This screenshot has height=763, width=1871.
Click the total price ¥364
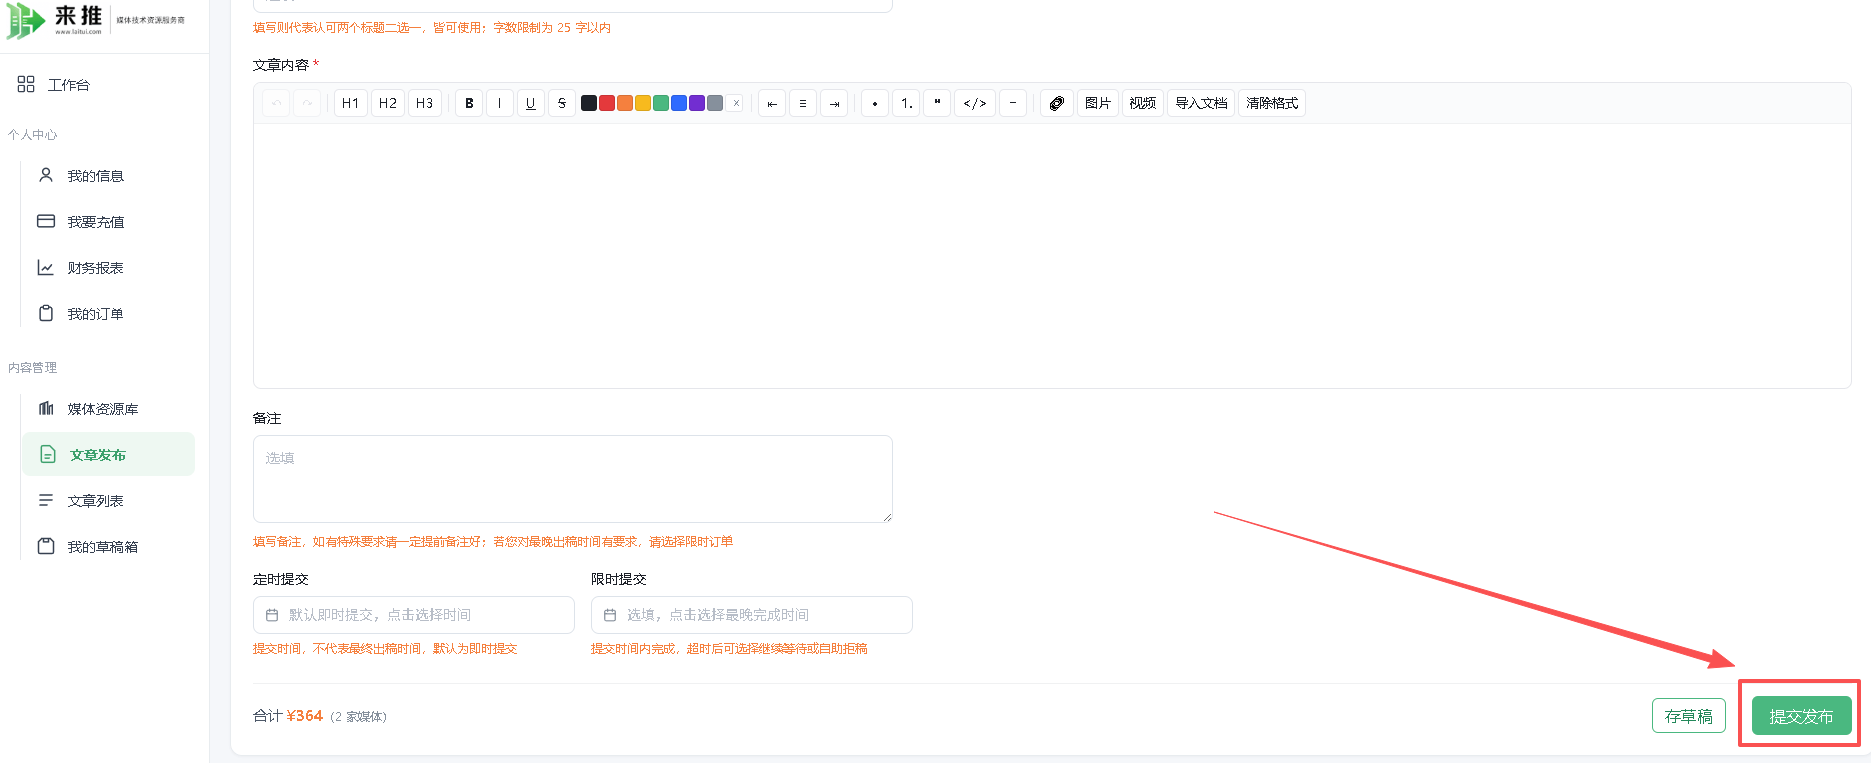point(305,716)
